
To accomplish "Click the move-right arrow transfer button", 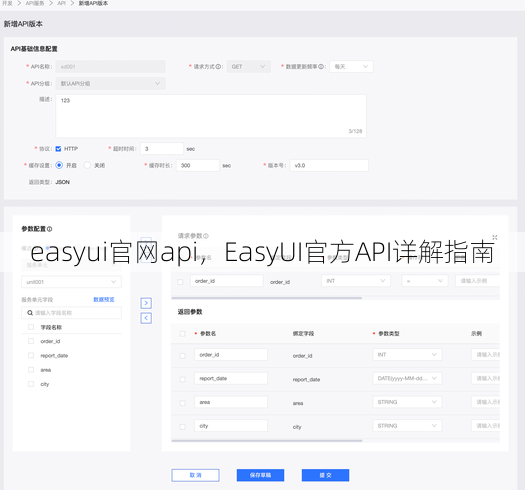I will [x=146, y=303].
